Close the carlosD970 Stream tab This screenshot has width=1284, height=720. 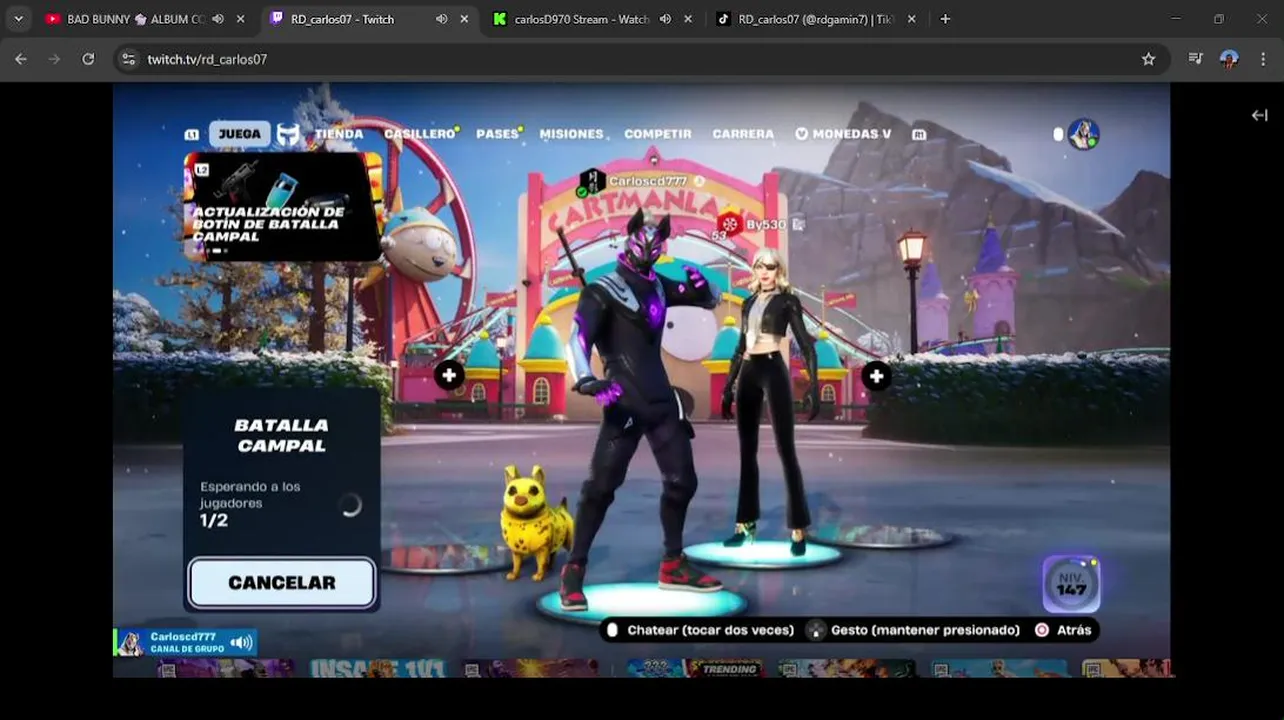pos(687,19)
